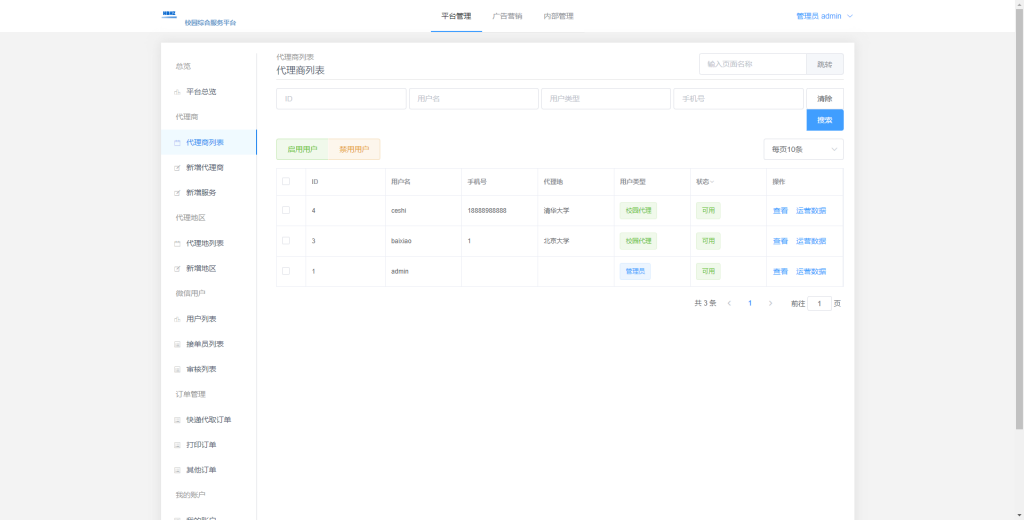
Task: Click the 启用用户 enable button
Action: (x=302, y=149)
